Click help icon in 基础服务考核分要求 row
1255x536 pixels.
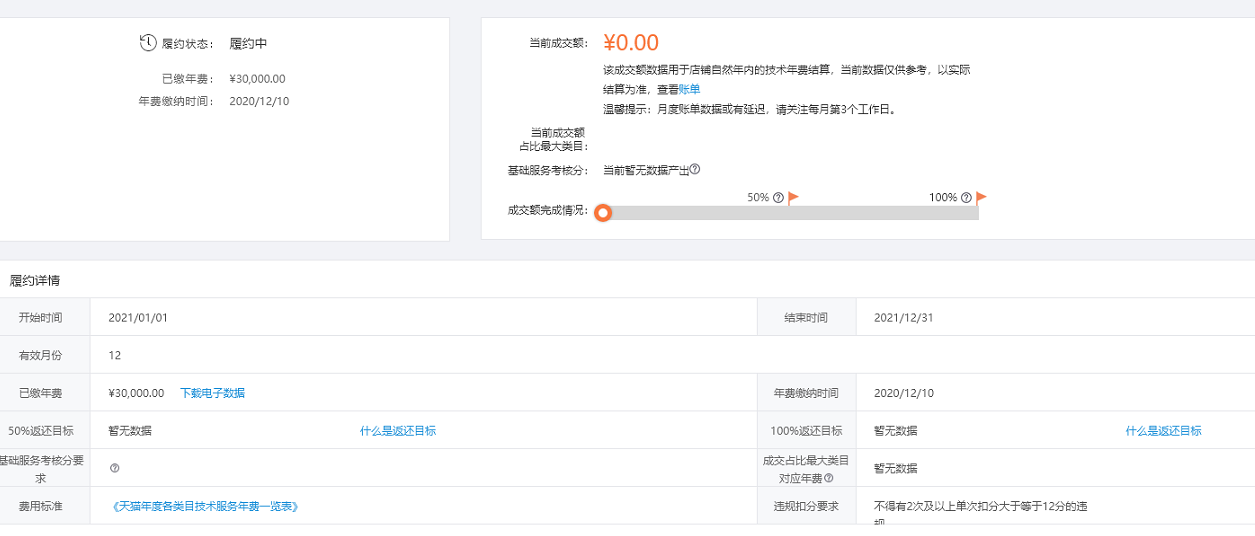114,468
